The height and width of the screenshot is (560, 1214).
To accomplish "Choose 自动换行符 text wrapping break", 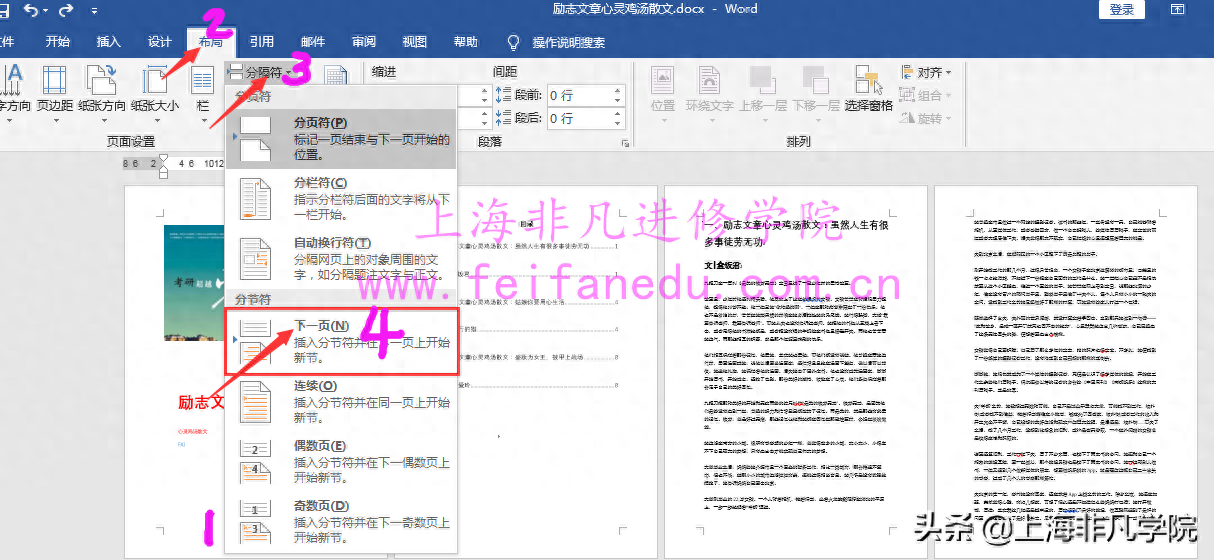I will (342, 257).
